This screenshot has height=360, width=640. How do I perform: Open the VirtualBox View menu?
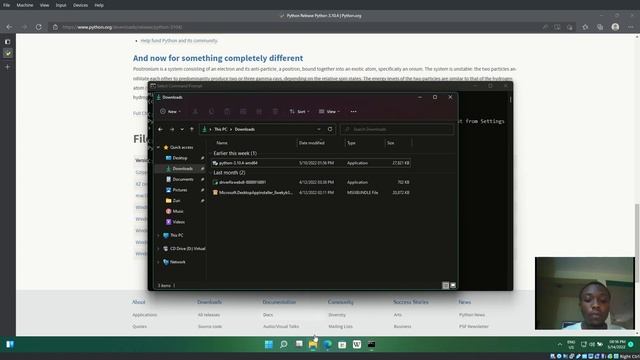click(x=44, y=5)
